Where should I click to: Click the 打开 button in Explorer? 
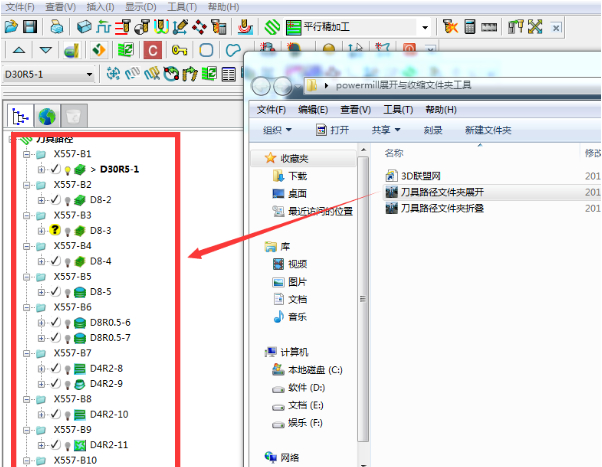tap(332, 130)
